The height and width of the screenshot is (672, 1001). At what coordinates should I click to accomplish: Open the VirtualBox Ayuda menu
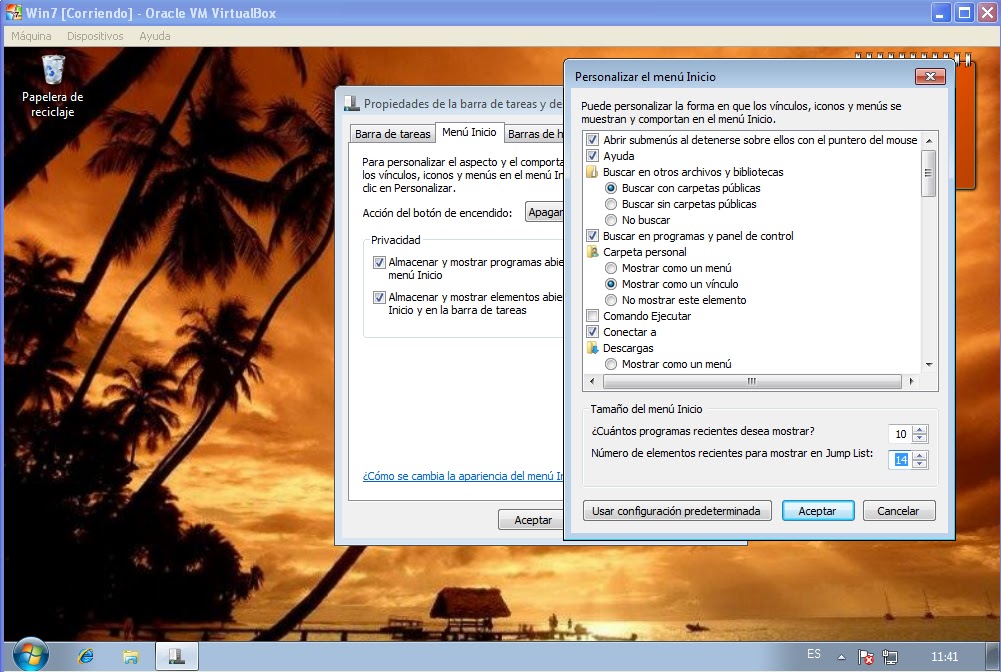click(154, 36)
